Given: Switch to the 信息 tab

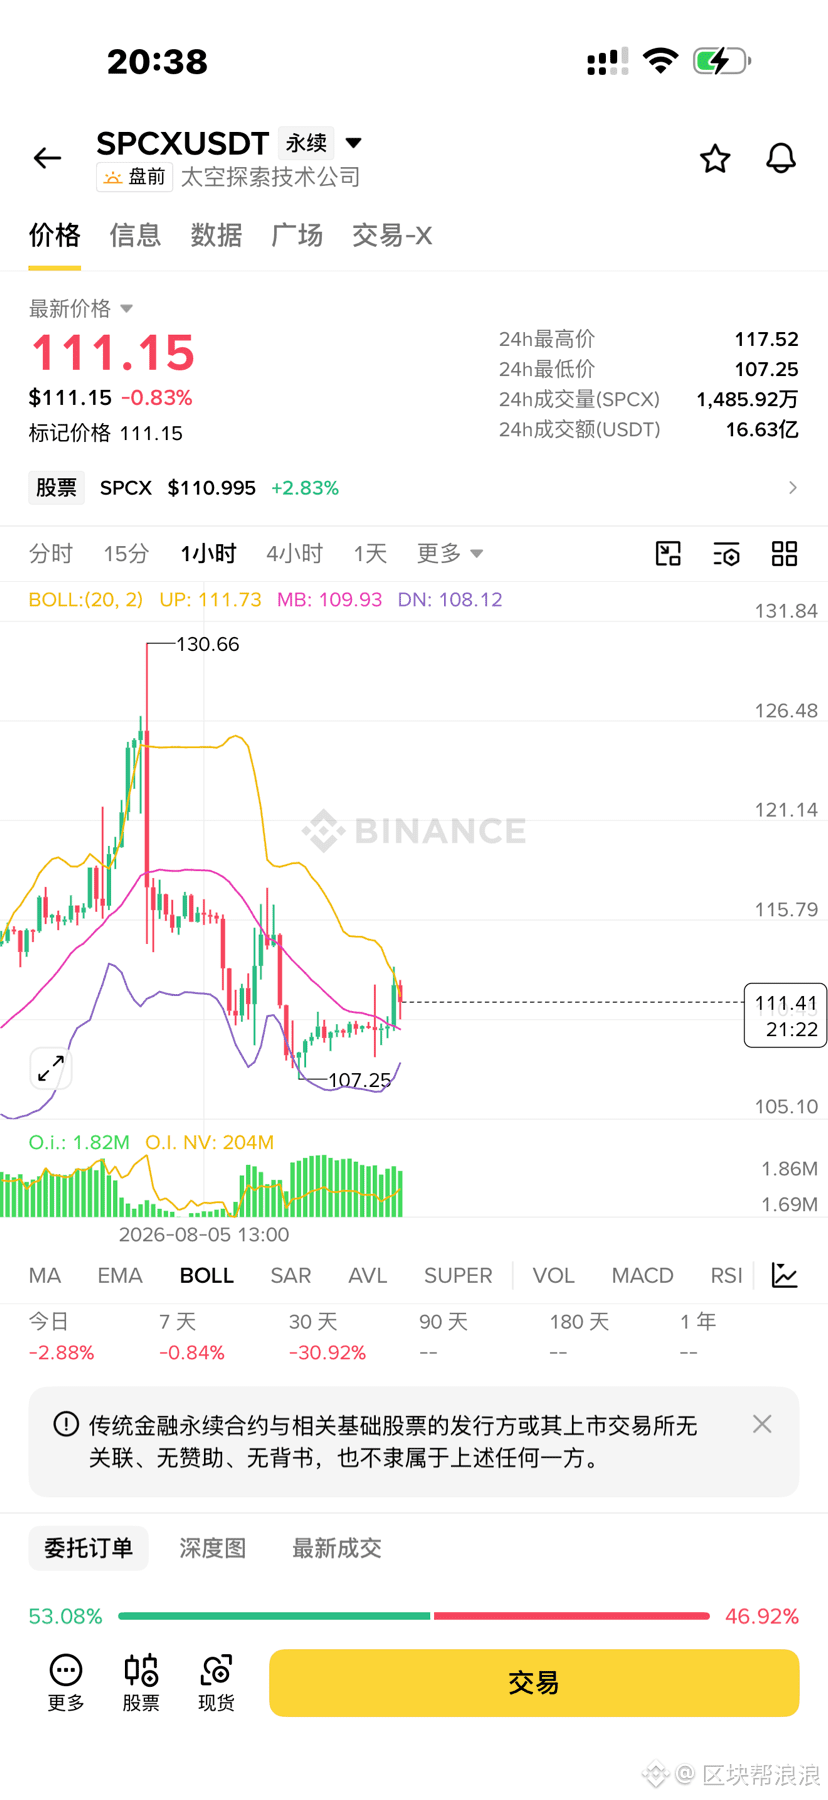Looking at the screenshot, I should coord(135,236).
